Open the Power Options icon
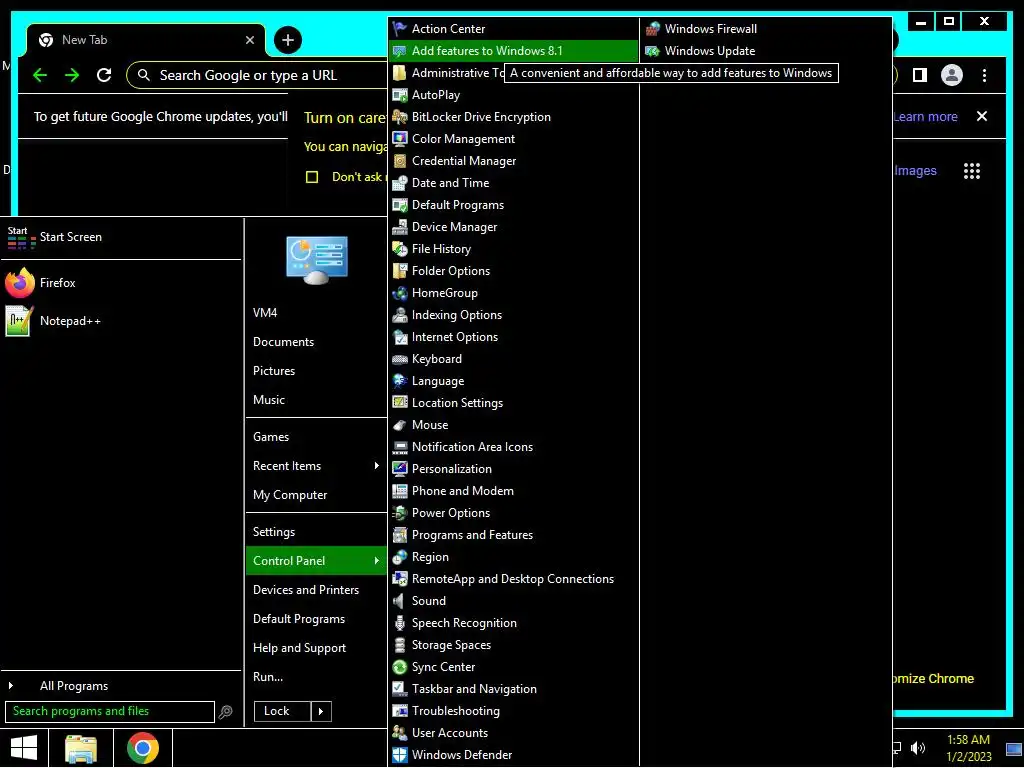Image resolution: width=1024 pixels, height=768 pixels. 400,513
